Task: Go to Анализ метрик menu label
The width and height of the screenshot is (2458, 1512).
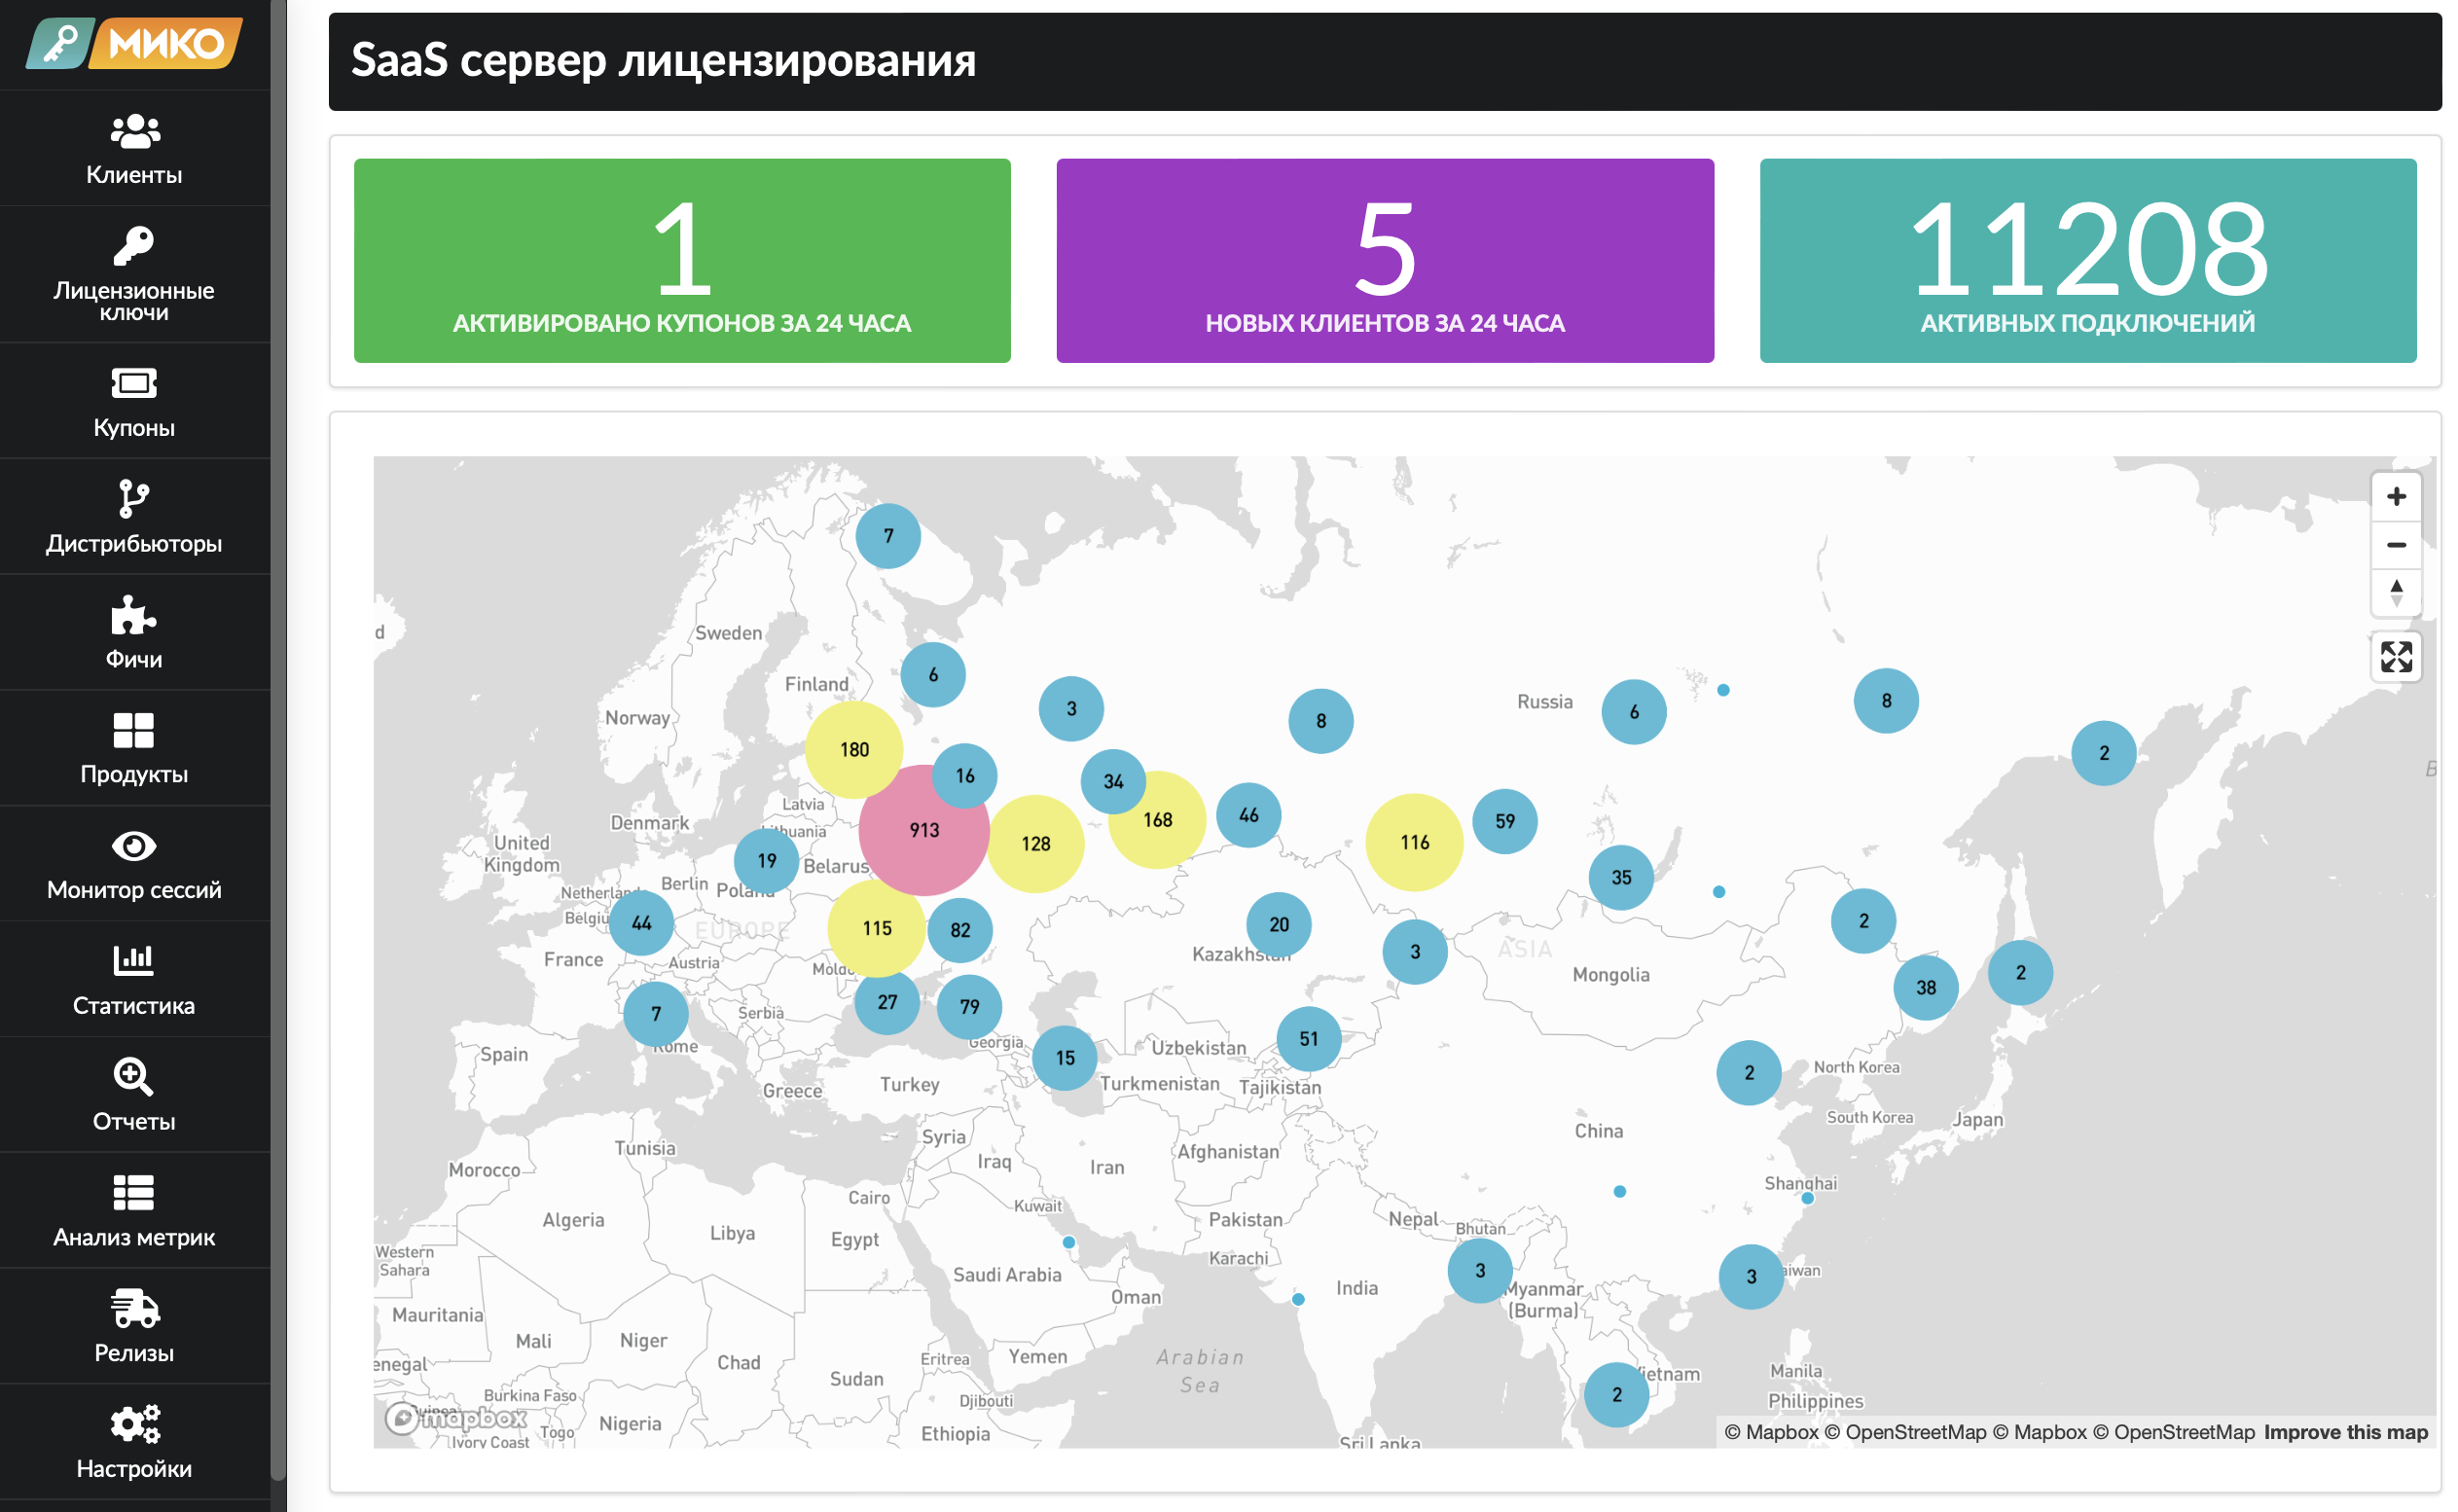Action: [x=134, y=1238]
